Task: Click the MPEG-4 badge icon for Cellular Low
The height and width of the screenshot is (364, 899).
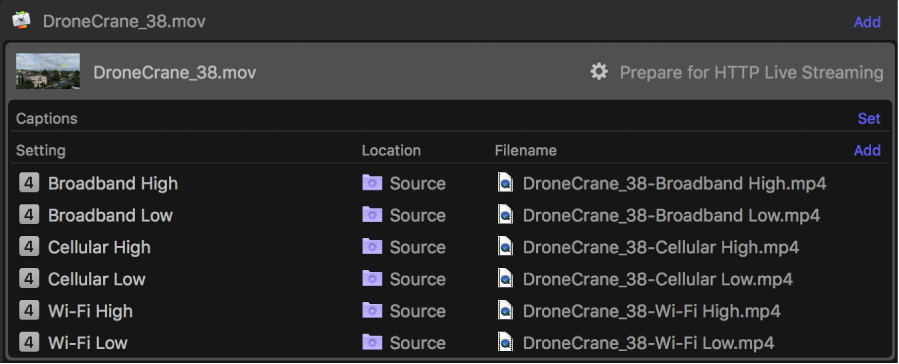Action: 29,279
